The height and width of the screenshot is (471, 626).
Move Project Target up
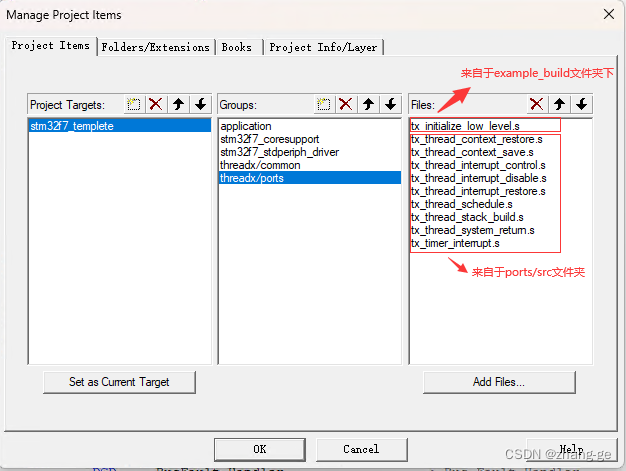click(x=178, y=105)
